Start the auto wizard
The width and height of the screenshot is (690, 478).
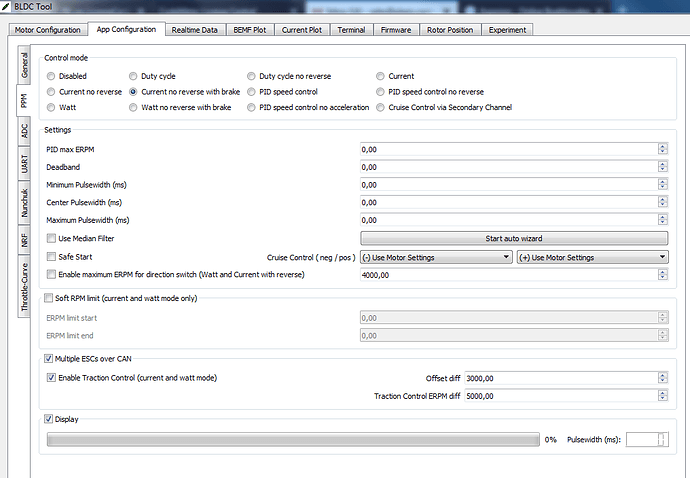coord(513,238)
